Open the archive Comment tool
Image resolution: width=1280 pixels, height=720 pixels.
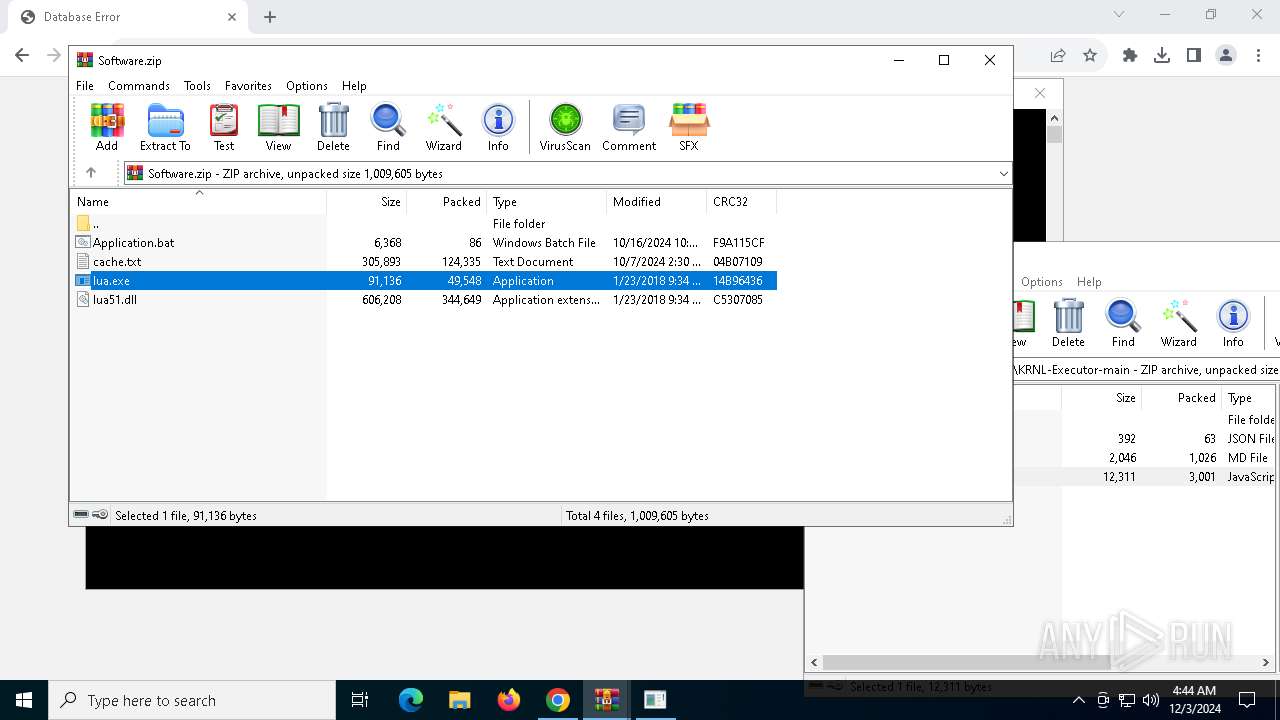(x=629, y=127)
